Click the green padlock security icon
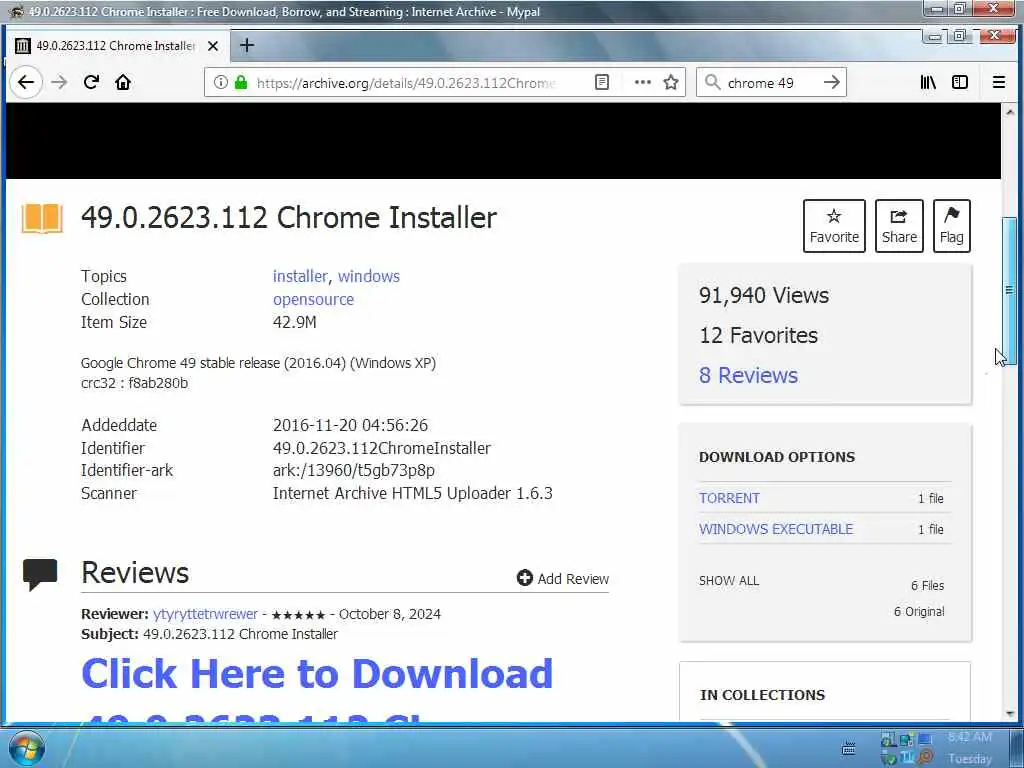Image resolution: width=1024 pixels, height=768 pixels. coord(241,82)
